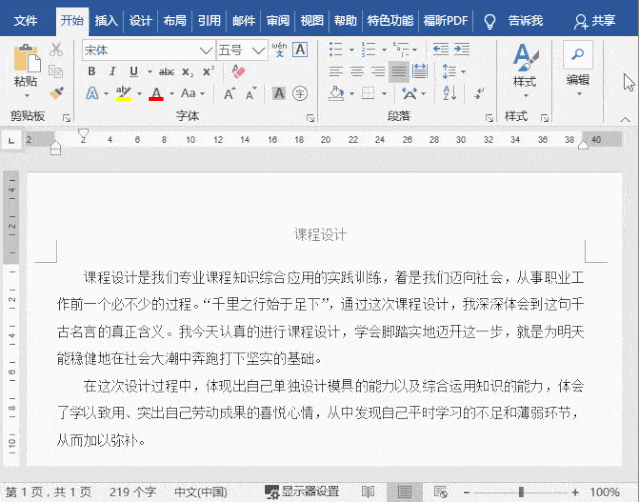
Task: Toggle Bold formatting
Action: tap(91, 71)
